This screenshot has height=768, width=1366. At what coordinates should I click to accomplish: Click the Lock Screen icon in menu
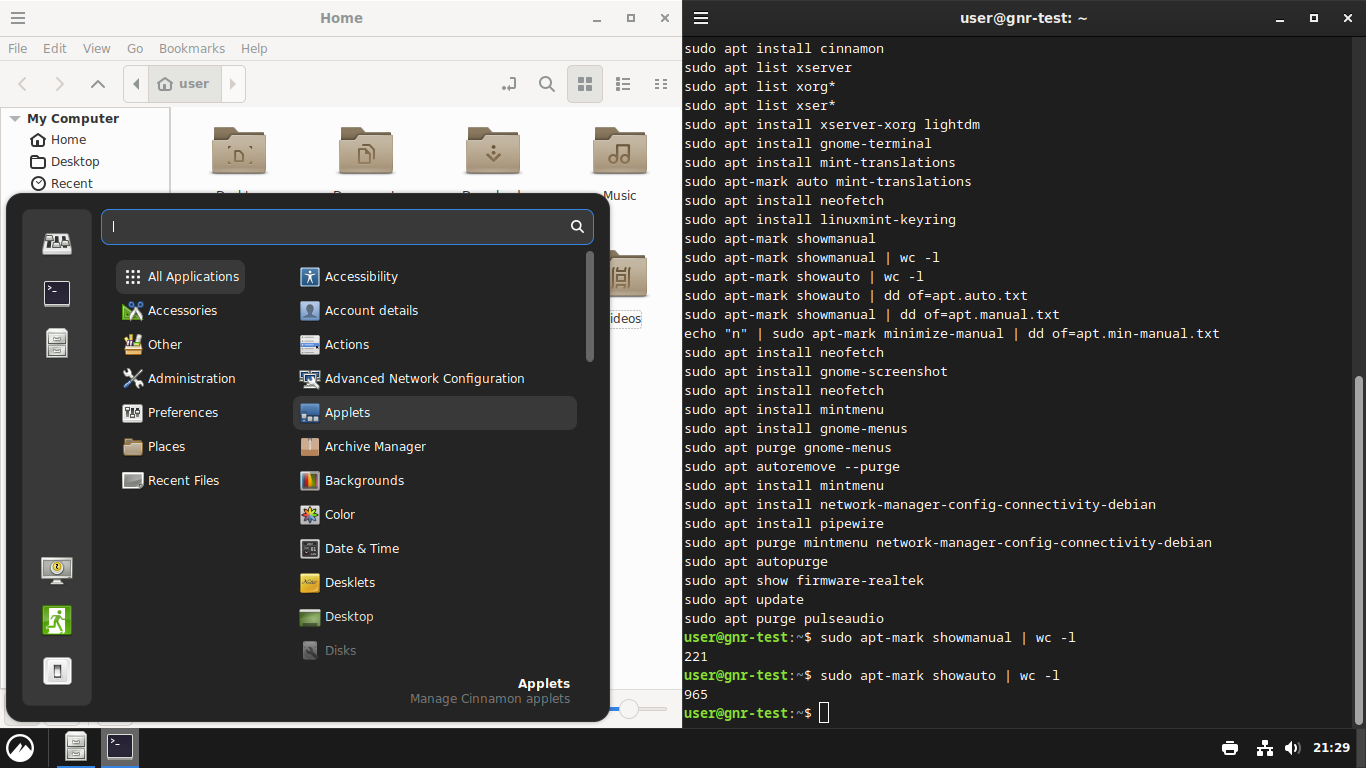pos(57,570)
